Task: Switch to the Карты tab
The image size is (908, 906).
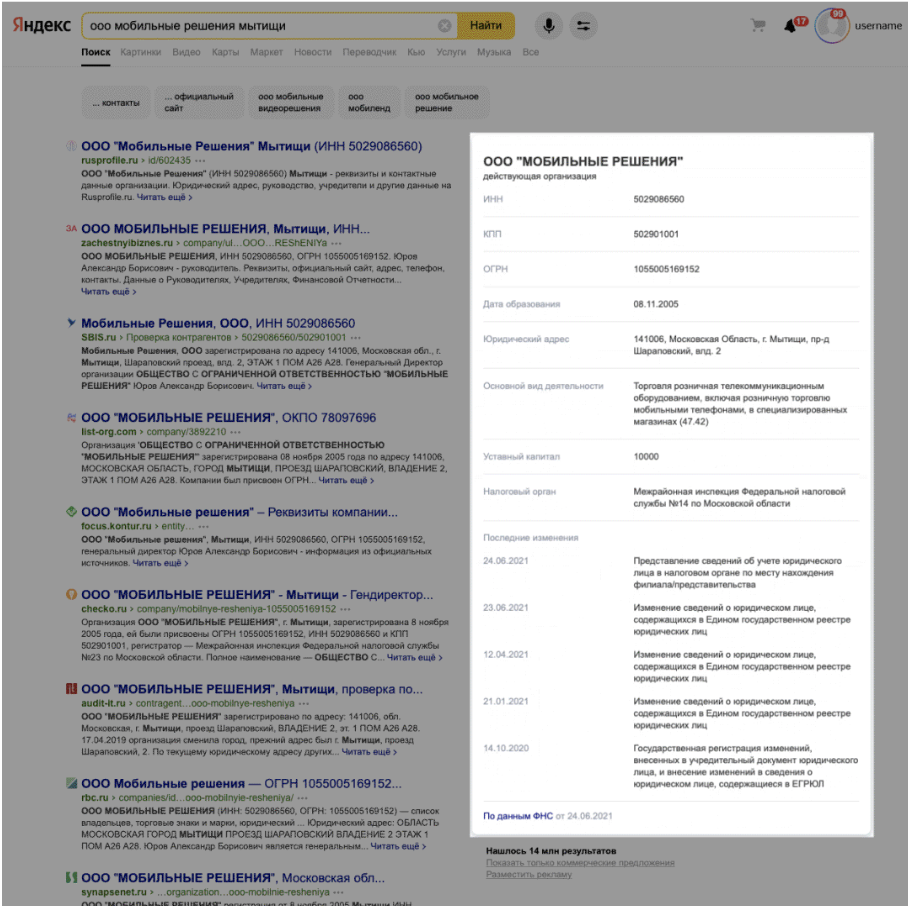Action: (x=225, y=52)
